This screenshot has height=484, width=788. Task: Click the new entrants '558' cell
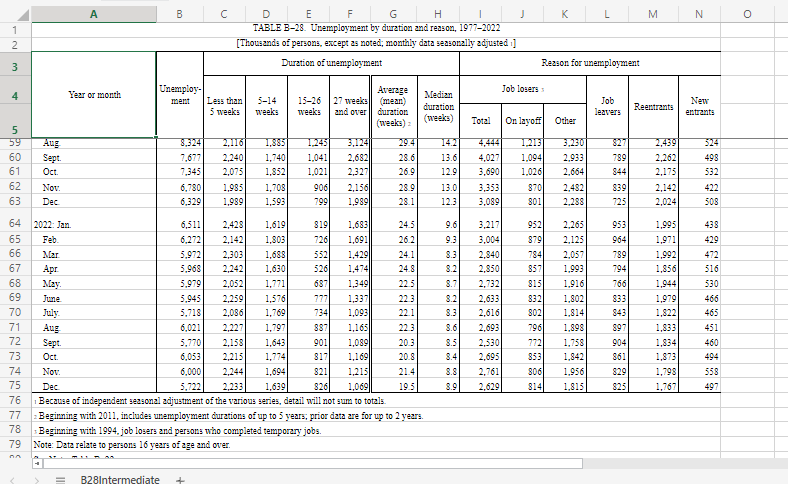(x=699, y=371)
